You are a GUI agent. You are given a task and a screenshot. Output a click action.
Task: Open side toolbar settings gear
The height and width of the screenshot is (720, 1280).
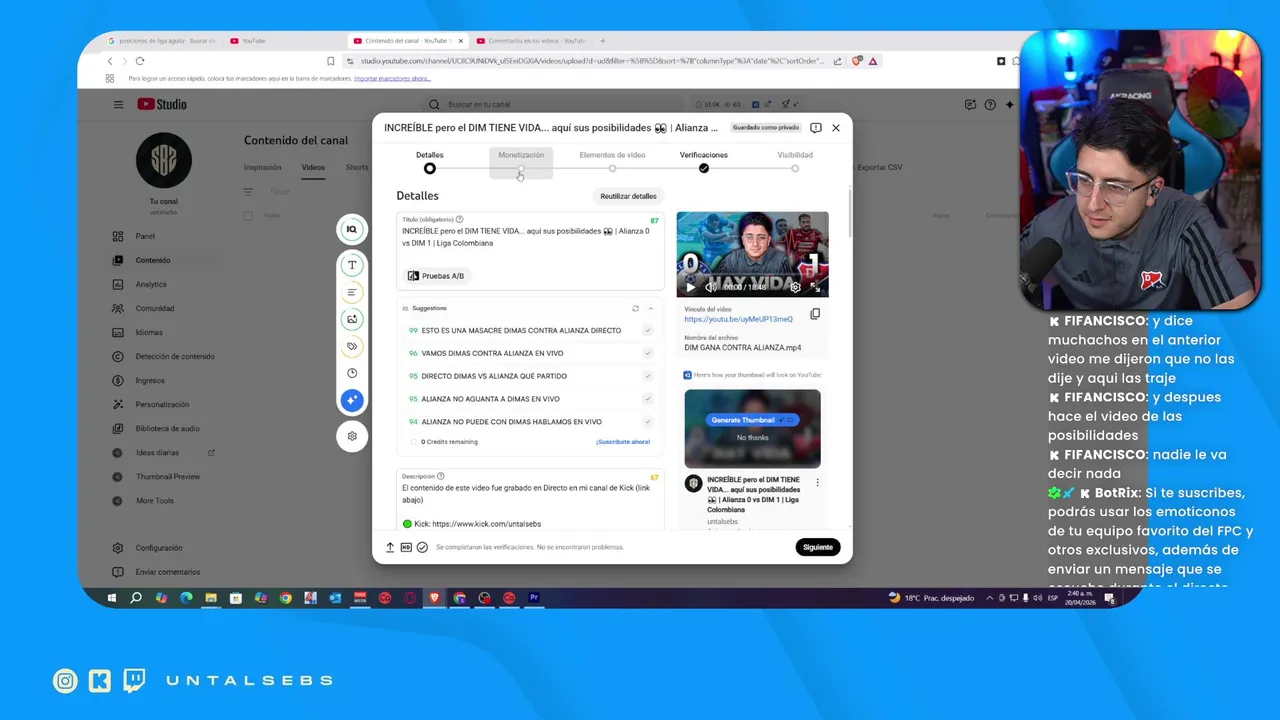tap(352, 436)
